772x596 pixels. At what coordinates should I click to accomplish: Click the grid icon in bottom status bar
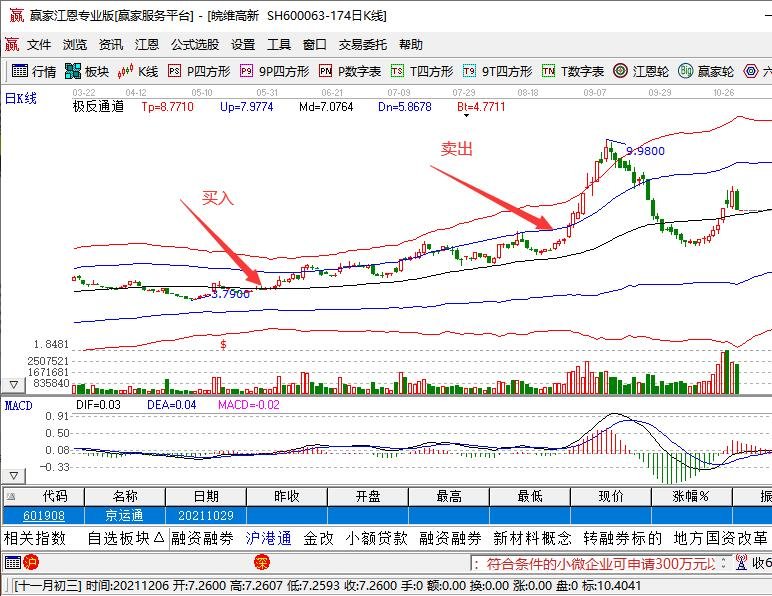(x=12, y=562)
